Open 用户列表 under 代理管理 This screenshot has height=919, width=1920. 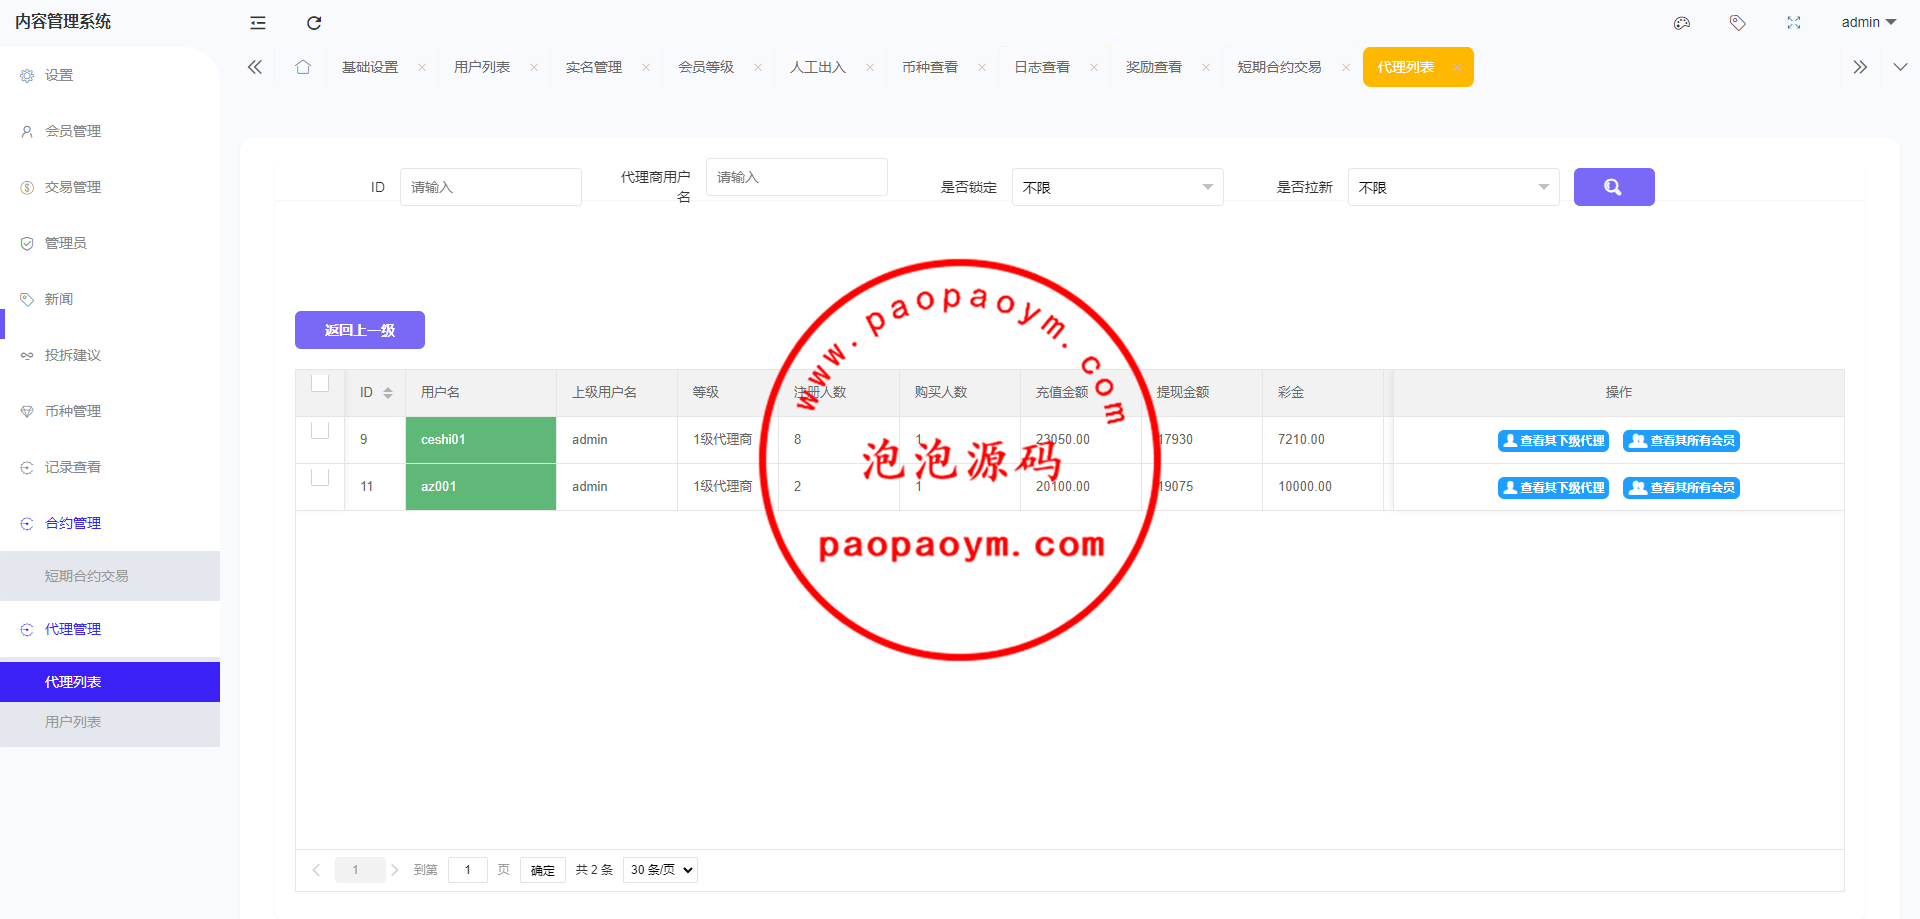click(110, 722)
